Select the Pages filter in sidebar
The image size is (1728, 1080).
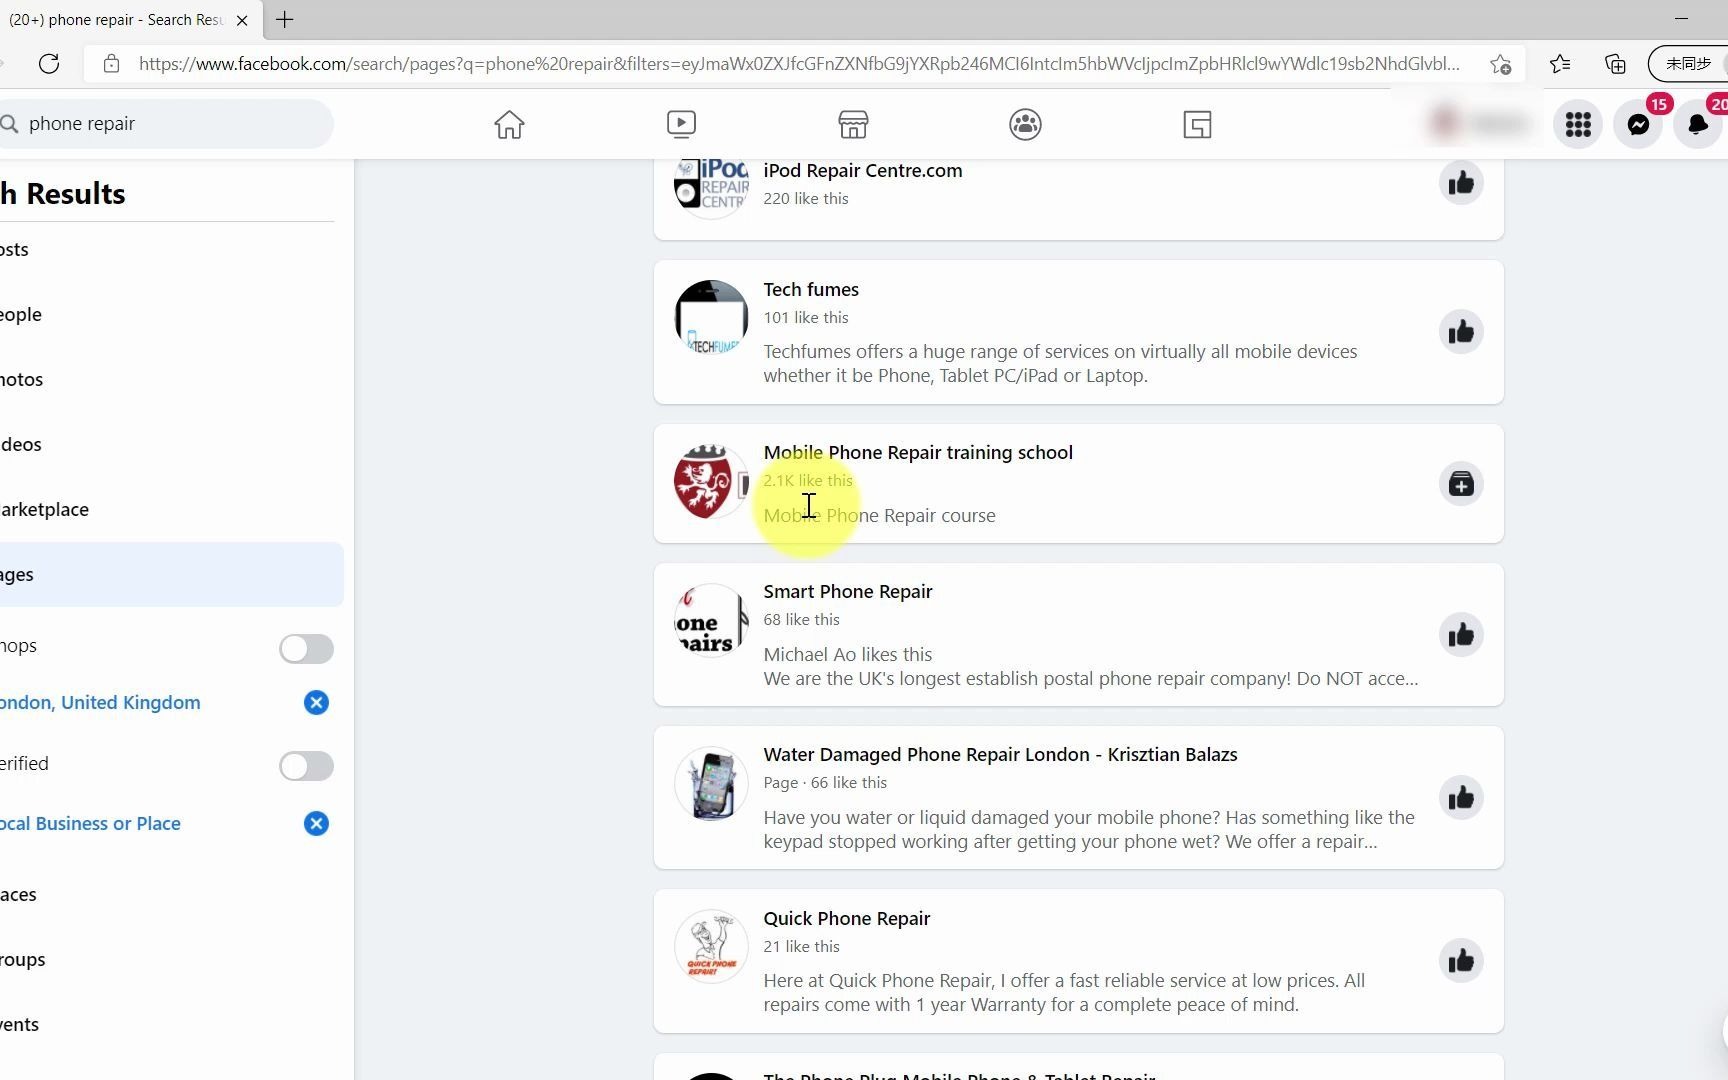pos(170,575)
